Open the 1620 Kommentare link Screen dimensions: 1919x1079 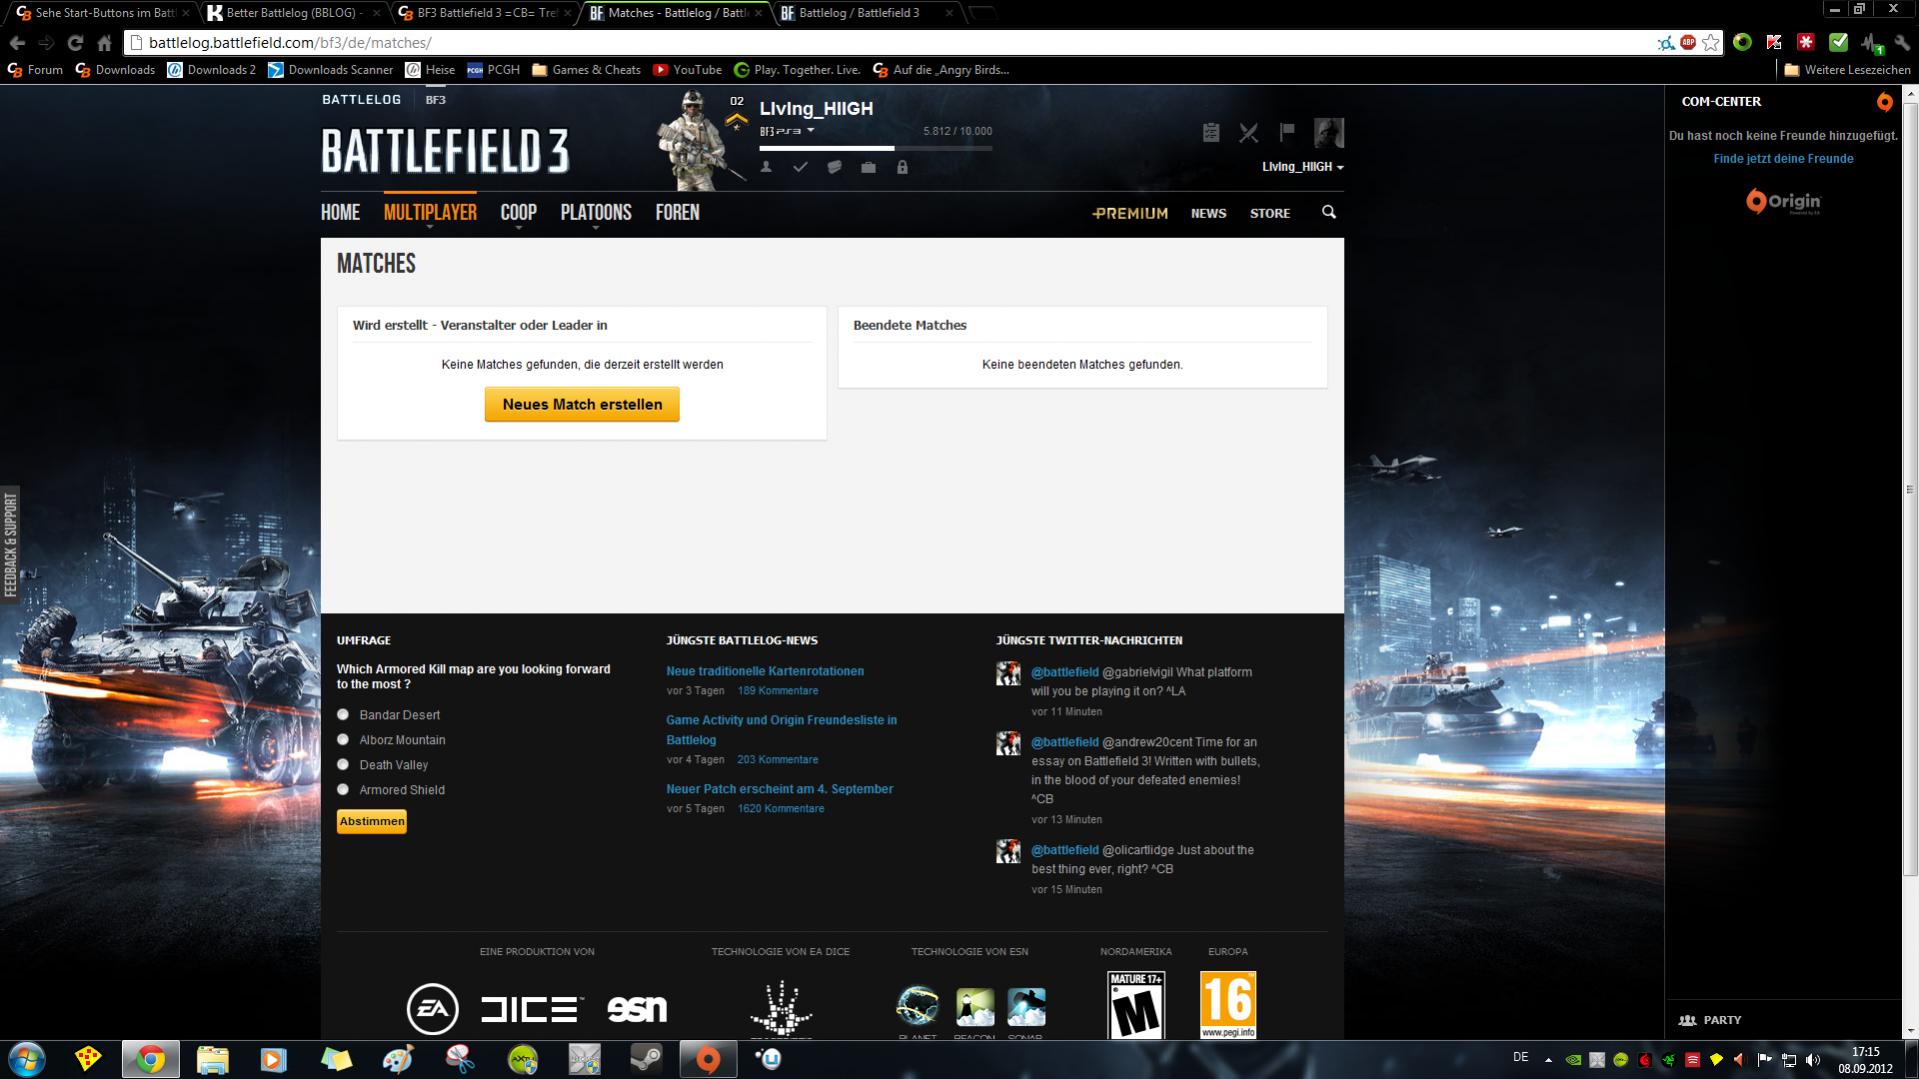point(781,808)
